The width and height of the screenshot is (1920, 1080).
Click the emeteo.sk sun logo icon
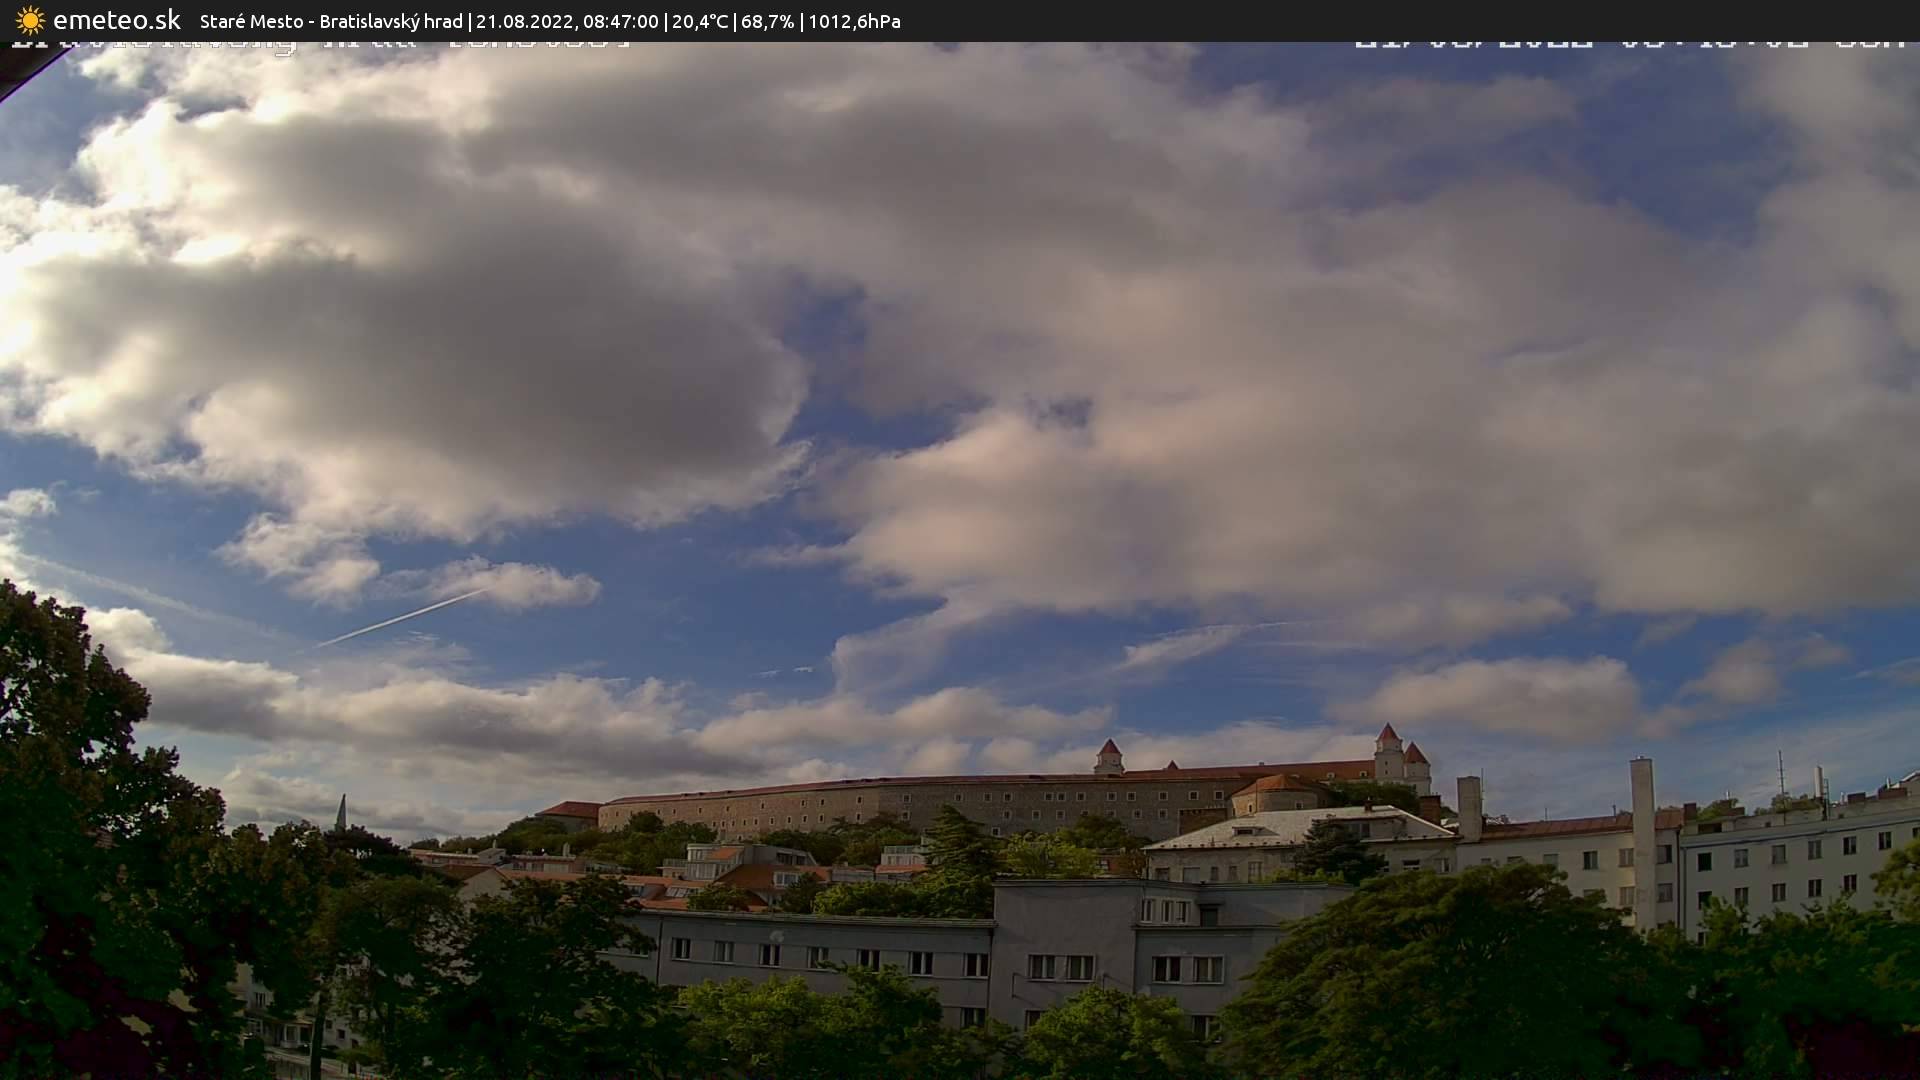(30, 20)
